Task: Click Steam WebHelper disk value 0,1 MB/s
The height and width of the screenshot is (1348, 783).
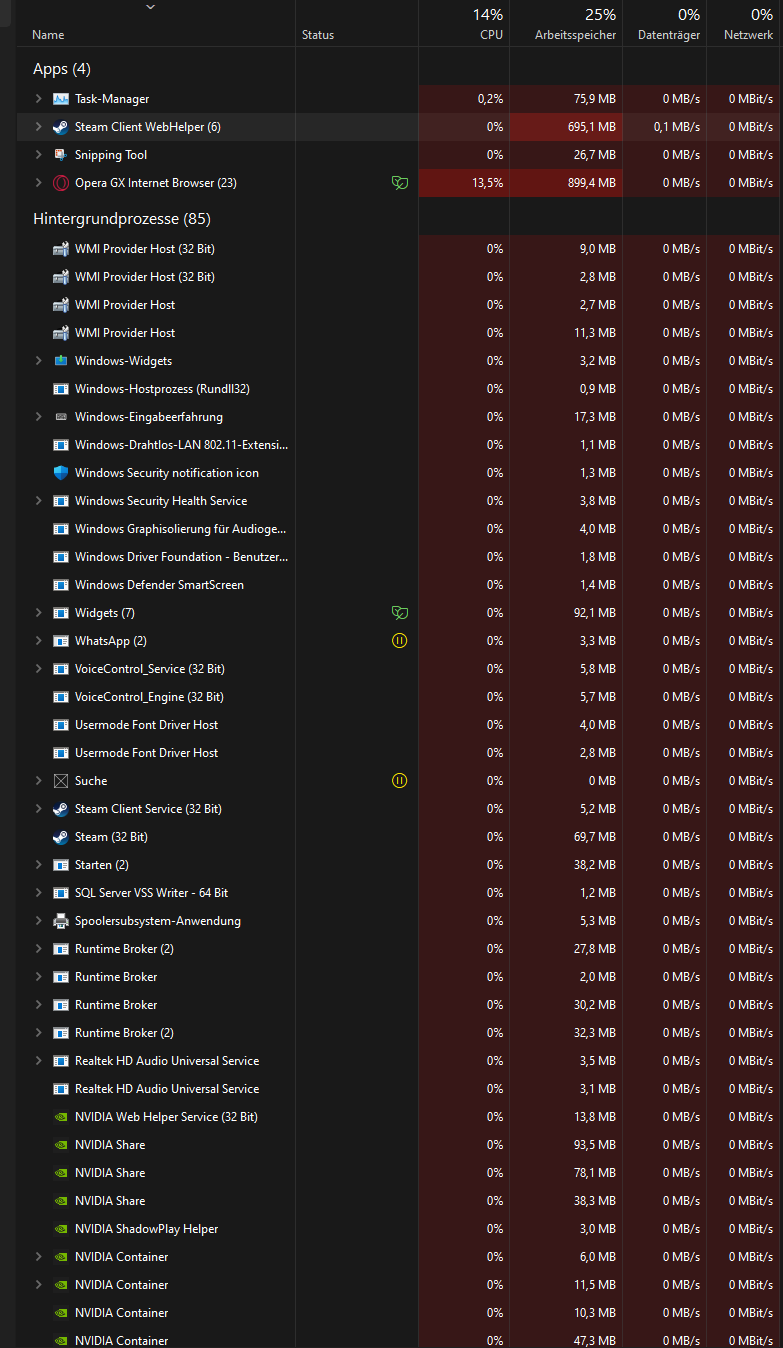Action: click(x=677, y=127)
